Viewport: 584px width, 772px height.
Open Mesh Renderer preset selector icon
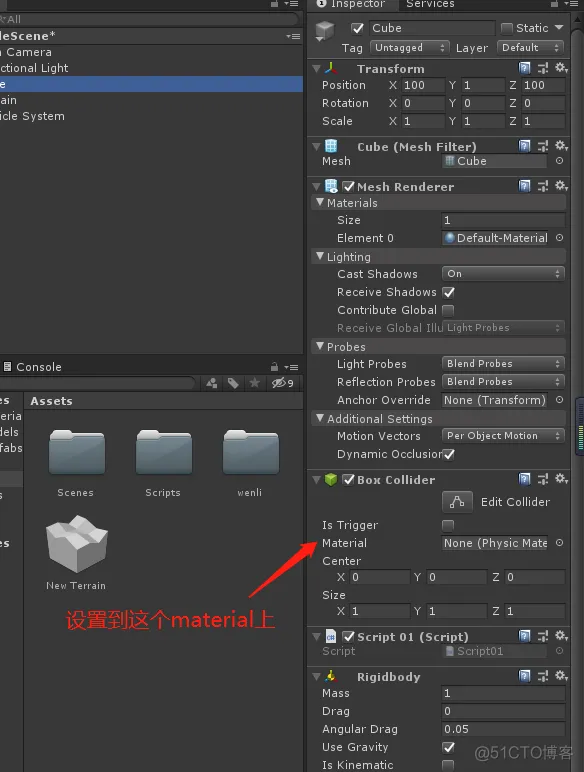pos(543,186)
